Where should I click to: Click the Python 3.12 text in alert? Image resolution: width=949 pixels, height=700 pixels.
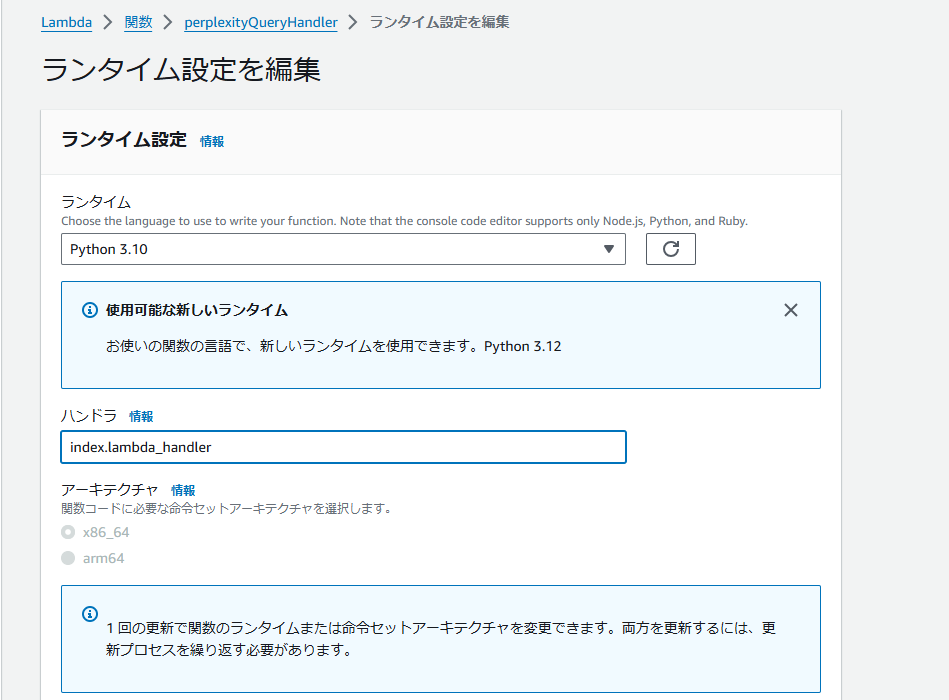click(x=523, y=346)
